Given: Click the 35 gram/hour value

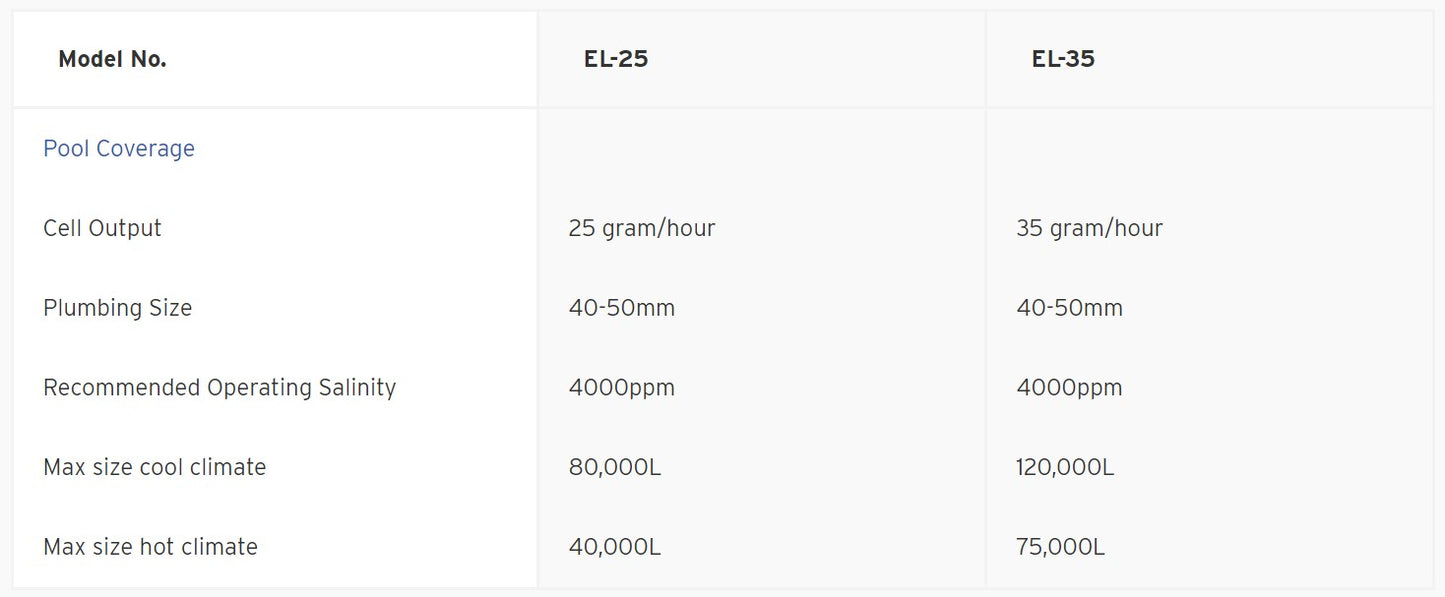Looking at the screenshot, I should pos(1089,228).
